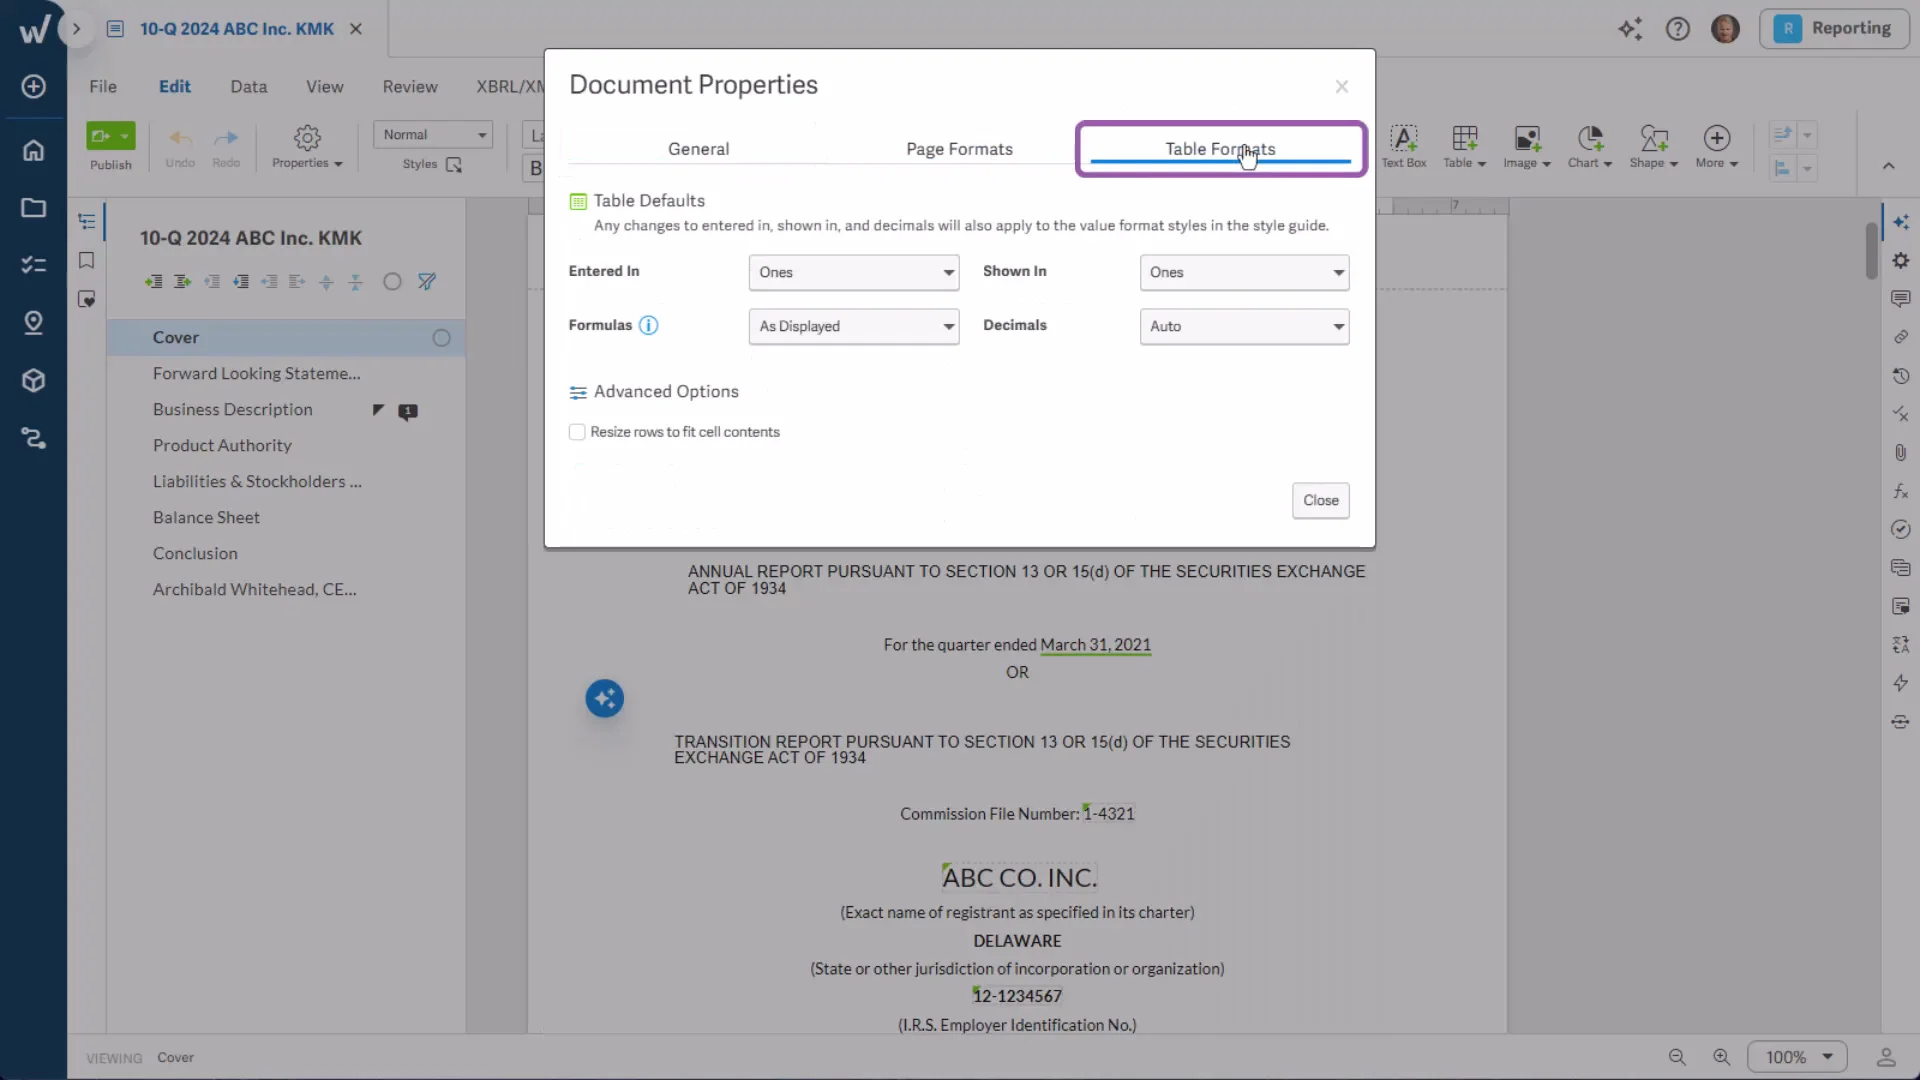Image resolution: width=1920 pixels, height=1080 pixels.
Task: Click the Close button in dialog
Action: click(x=1320, y=500)
